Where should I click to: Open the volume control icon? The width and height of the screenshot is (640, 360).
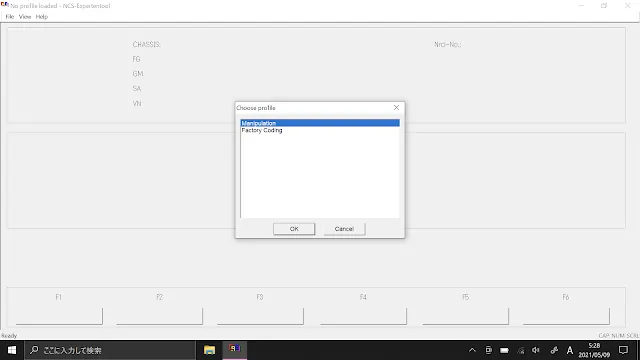click(x=536, y=350)
